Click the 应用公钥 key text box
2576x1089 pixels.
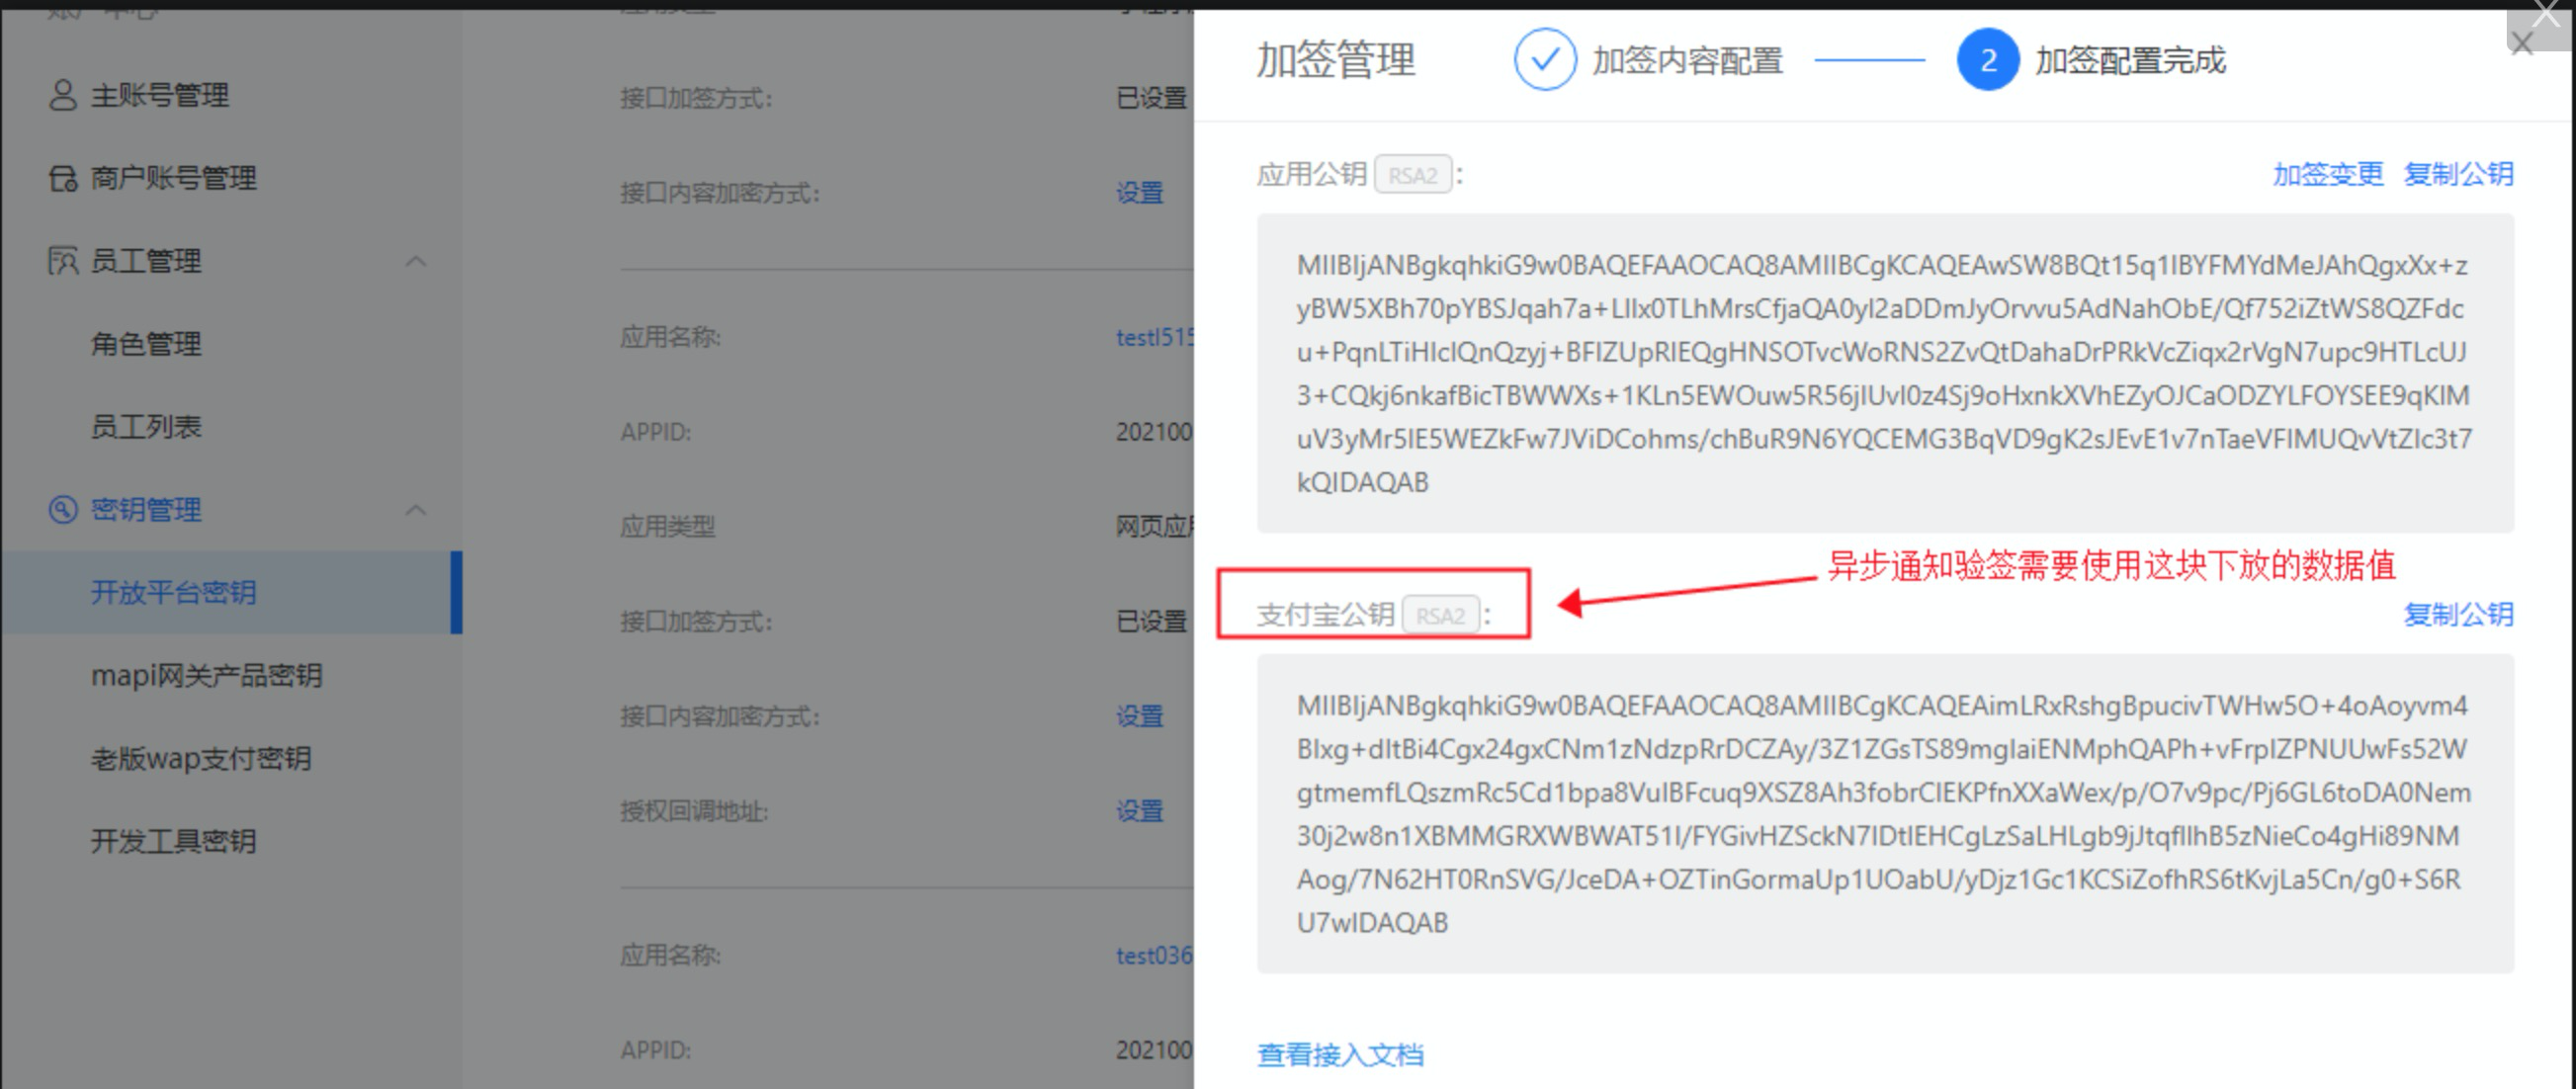[x=1885, y=373]
